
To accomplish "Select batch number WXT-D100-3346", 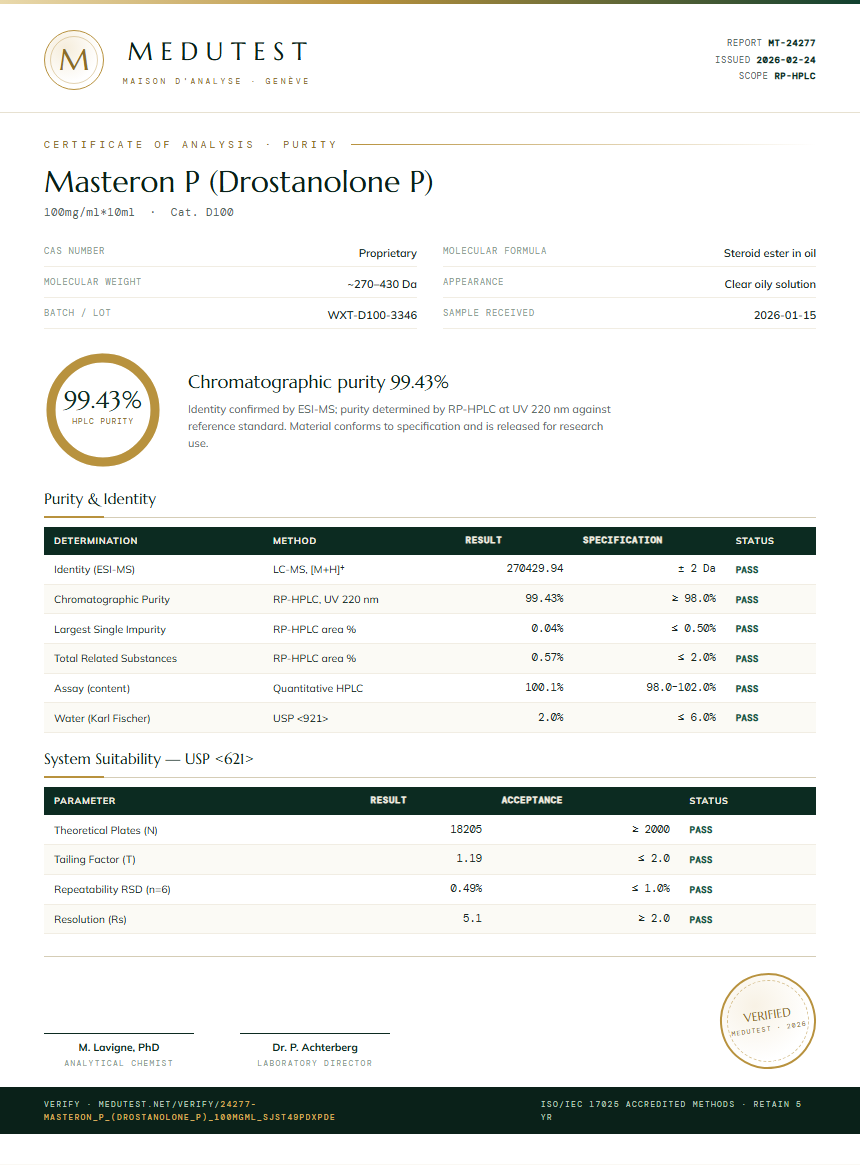I will pos(372,316).
